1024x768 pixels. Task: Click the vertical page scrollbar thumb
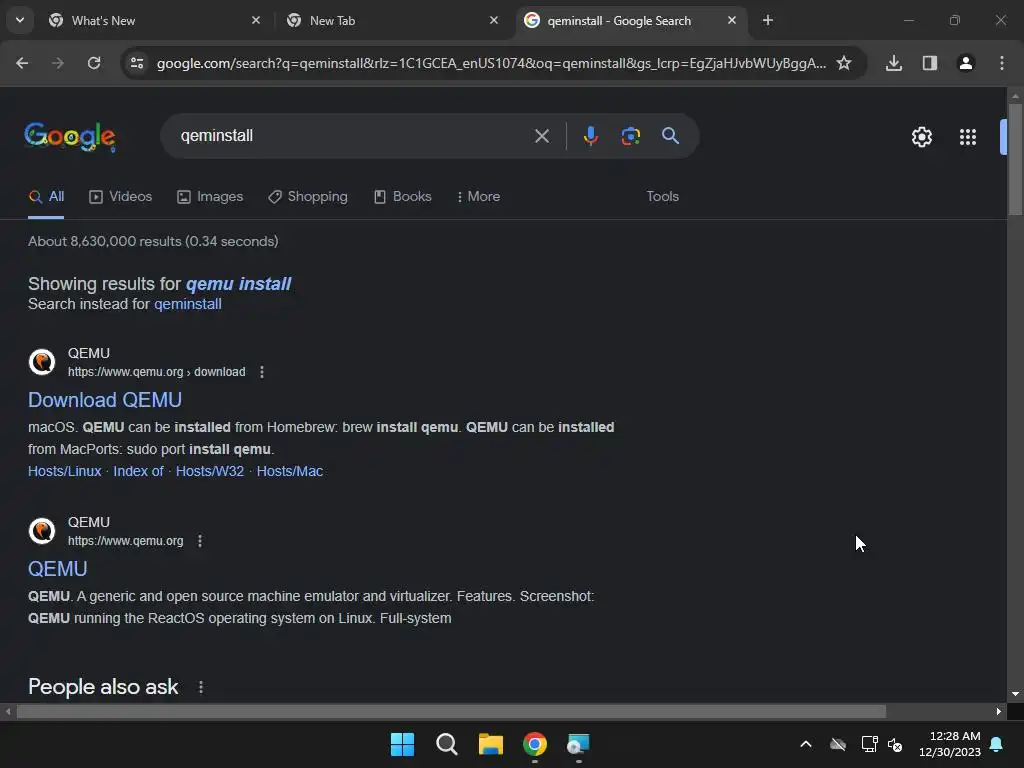click(x=1015, y=159)
